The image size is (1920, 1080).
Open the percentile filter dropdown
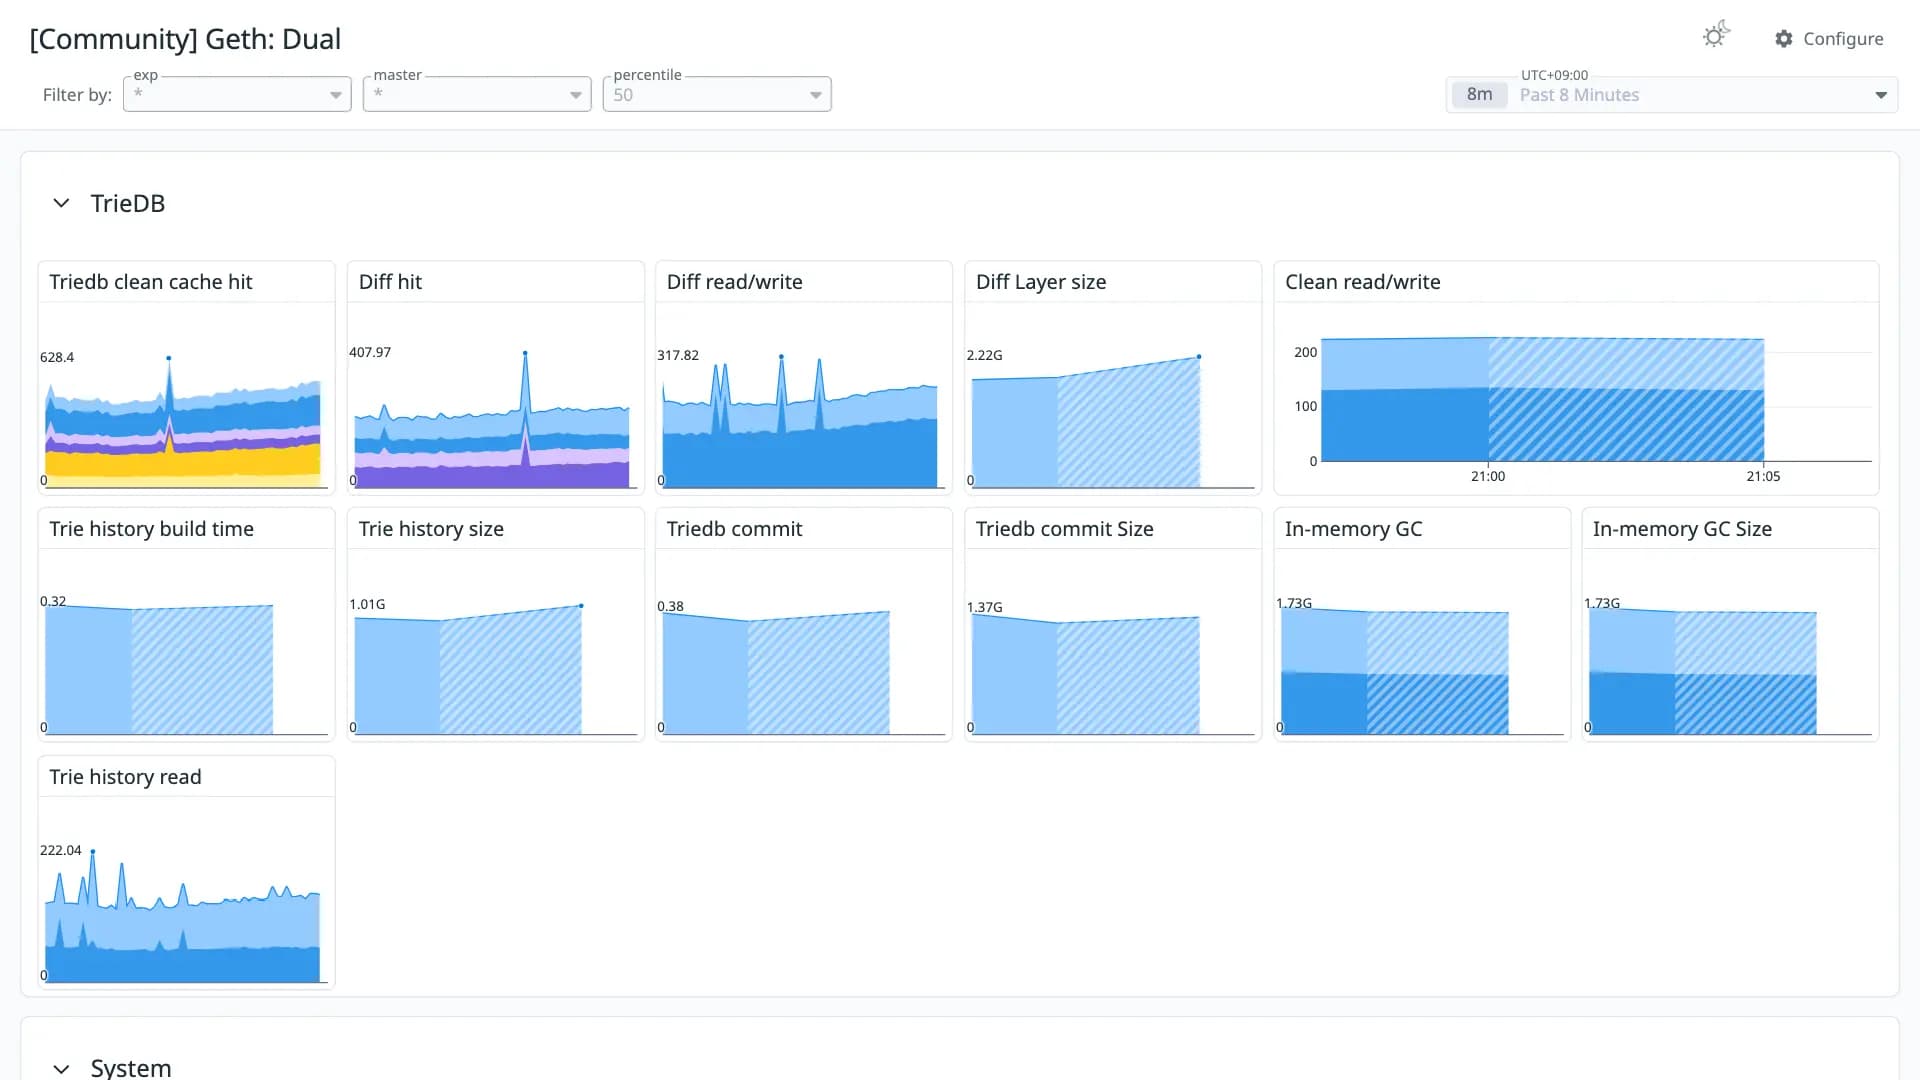coord(717,94)
